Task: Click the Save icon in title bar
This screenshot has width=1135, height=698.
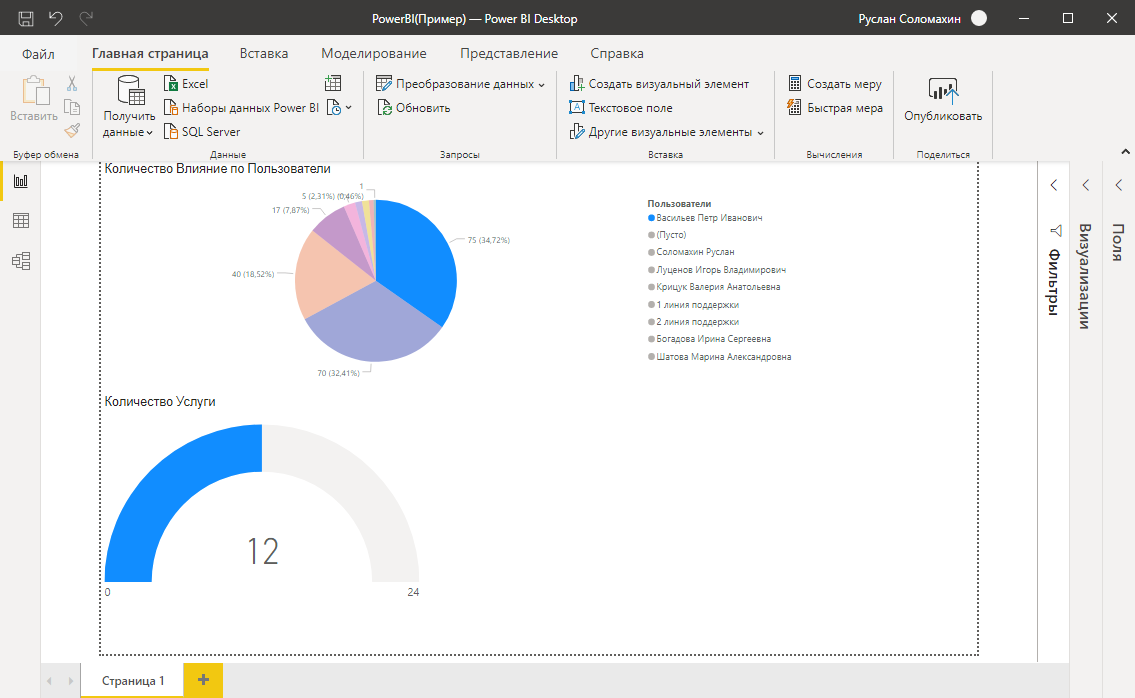Action: click(x=26, y=18)
